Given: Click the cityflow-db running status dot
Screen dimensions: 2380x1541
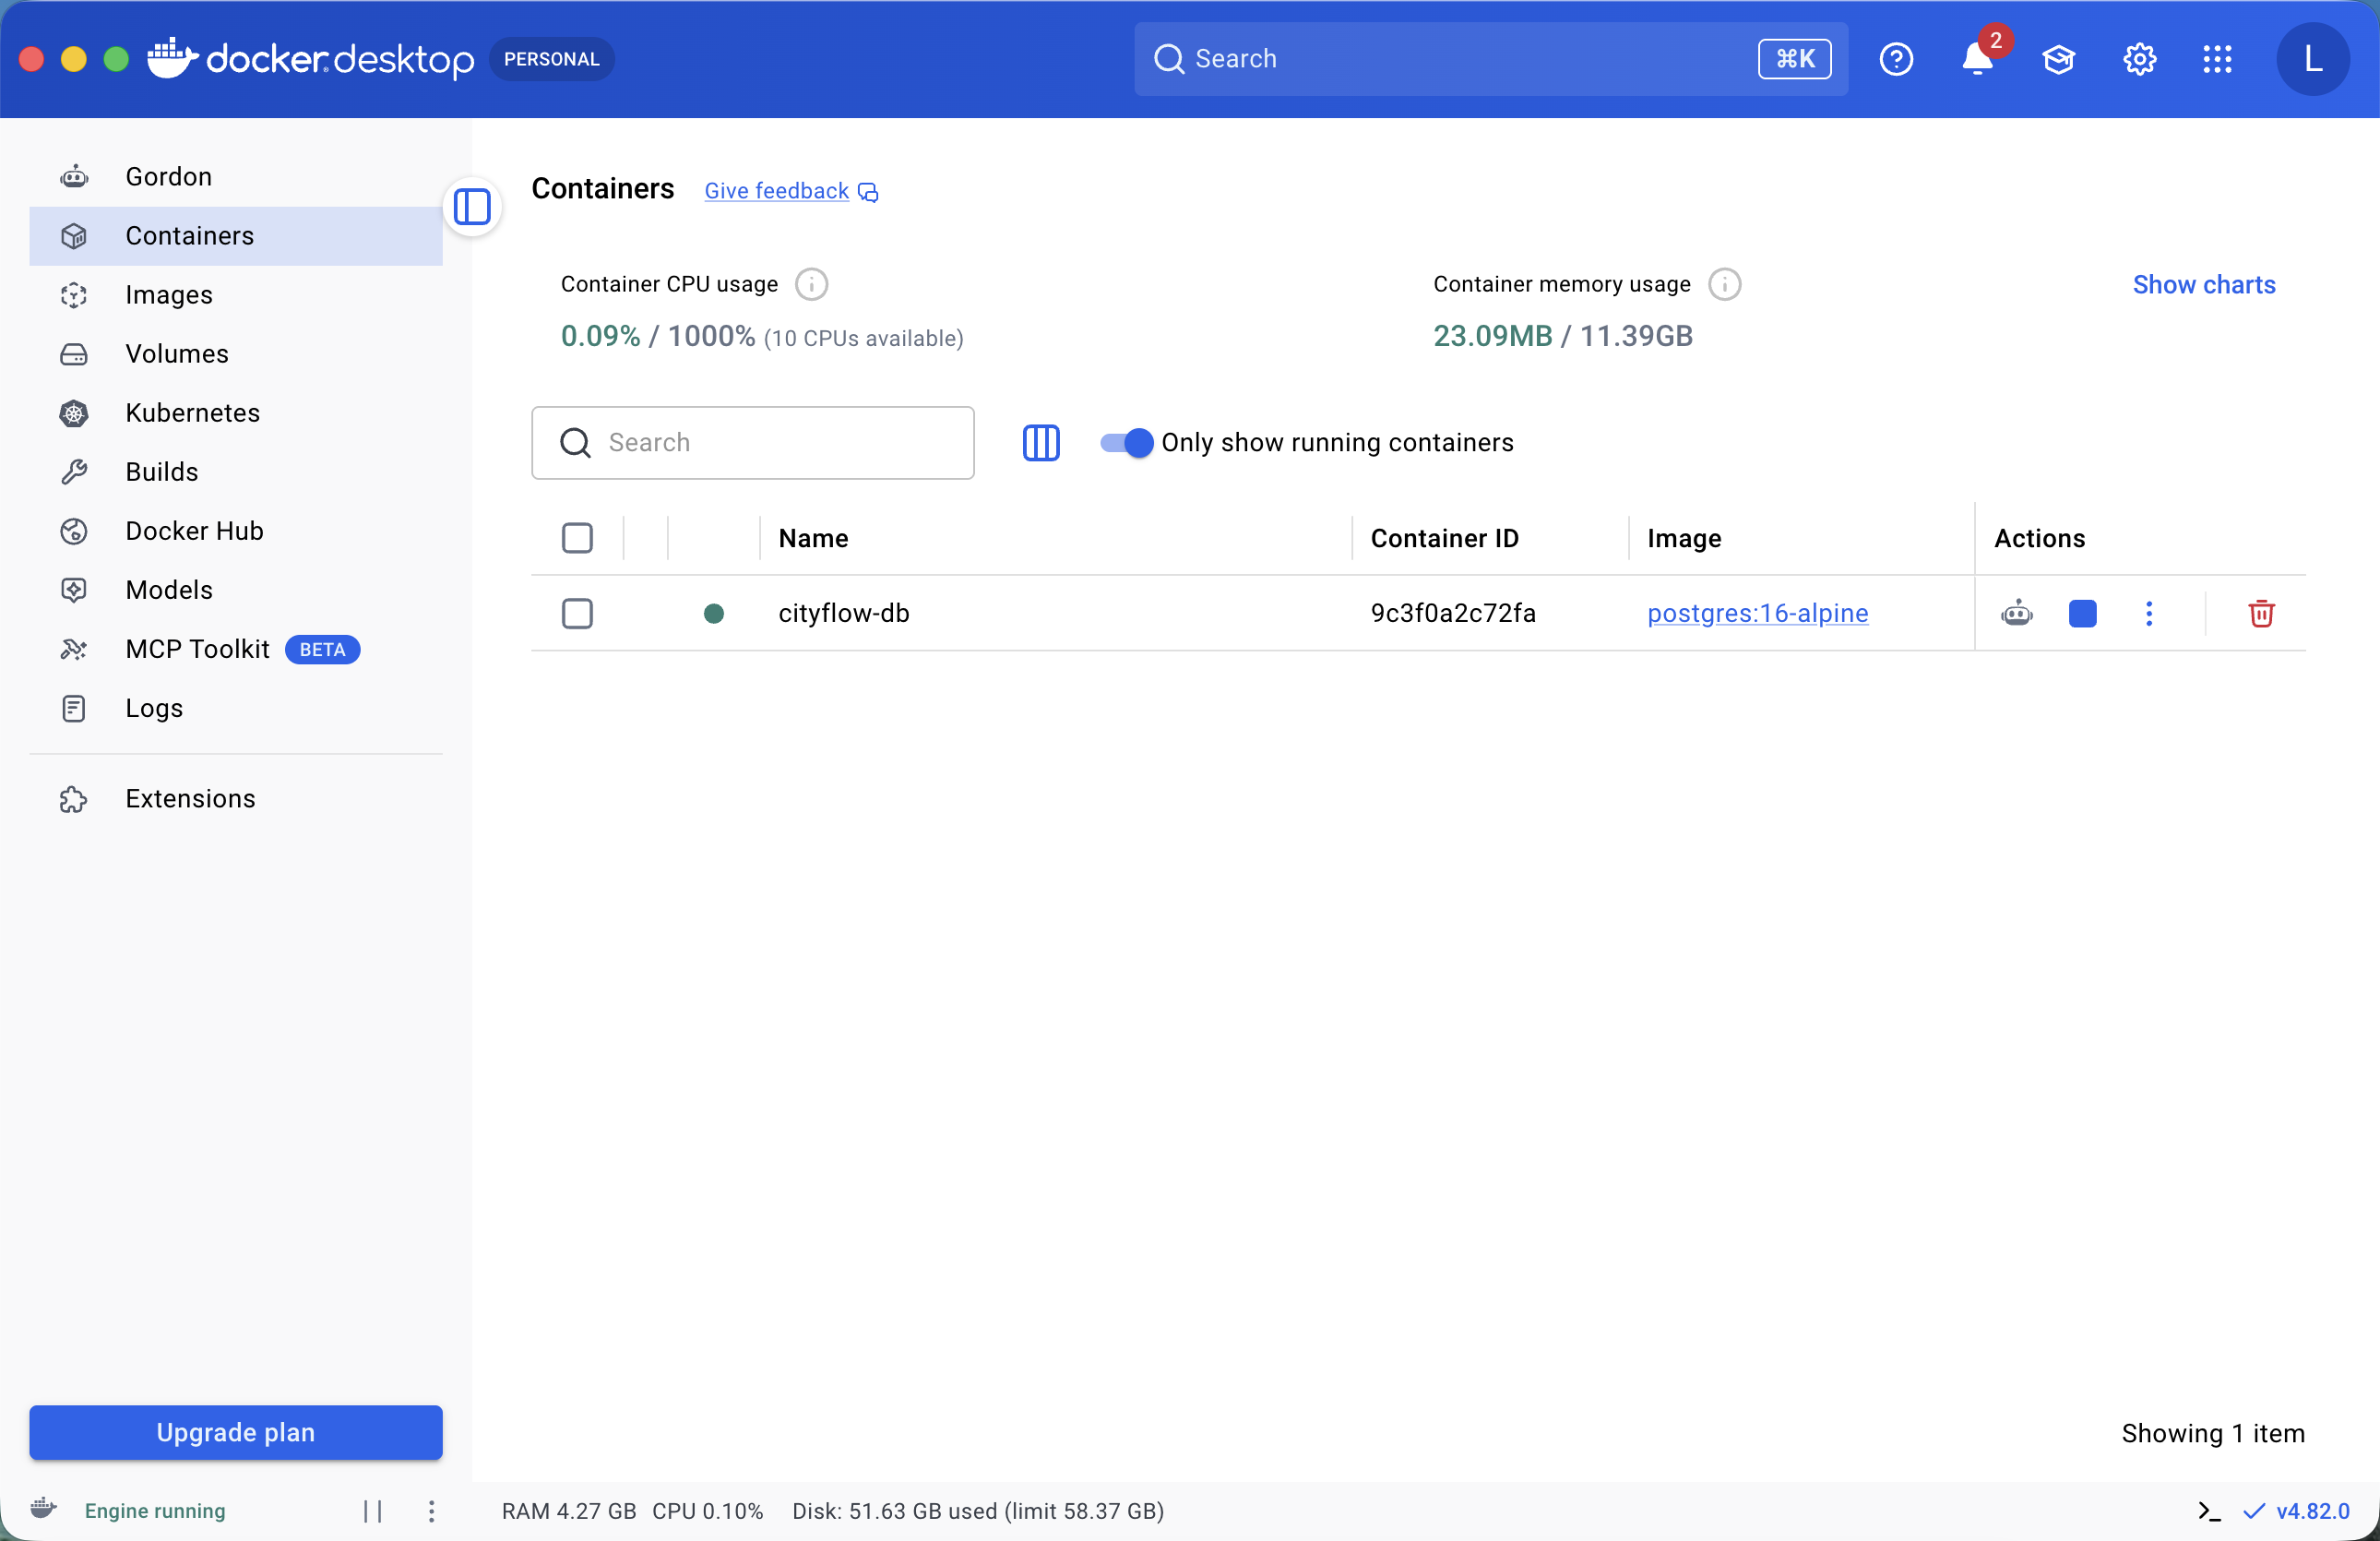Looking at the screenshot, I should pos(713,613).
